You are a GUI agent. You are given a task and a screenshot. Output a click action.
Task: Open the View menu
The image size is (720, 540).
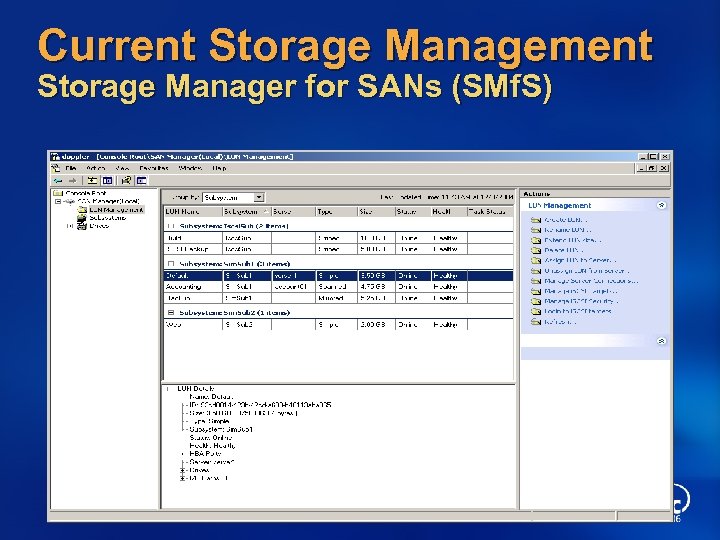(122, 168)
